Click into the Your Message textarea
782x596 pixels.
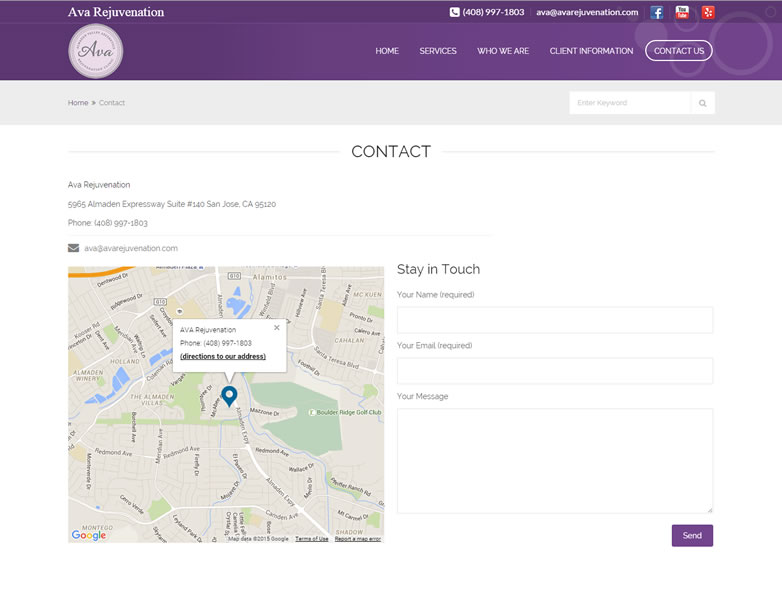tap(555, 460)
